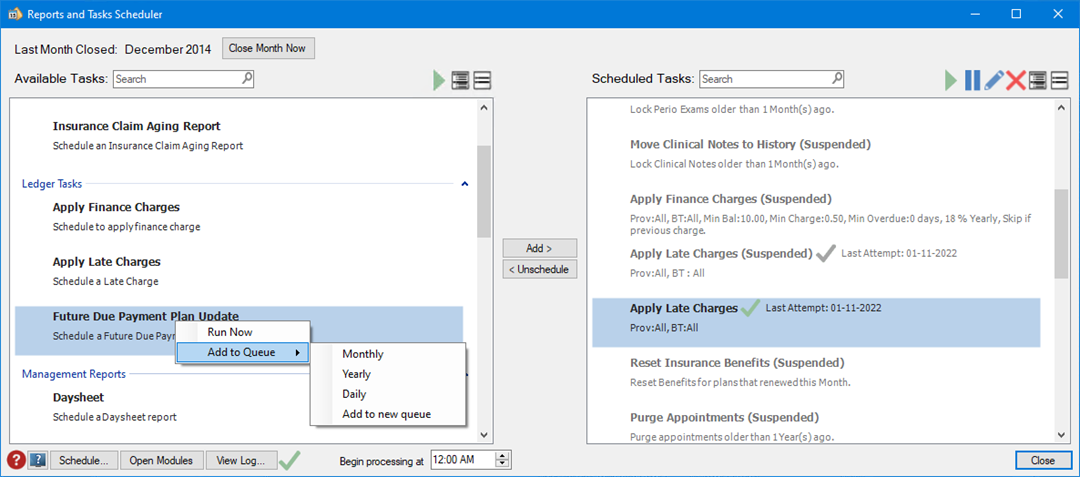Edit the scheduled task using the pencil icon
This screenshot has height=477, width=1080.
pos(994,81)
